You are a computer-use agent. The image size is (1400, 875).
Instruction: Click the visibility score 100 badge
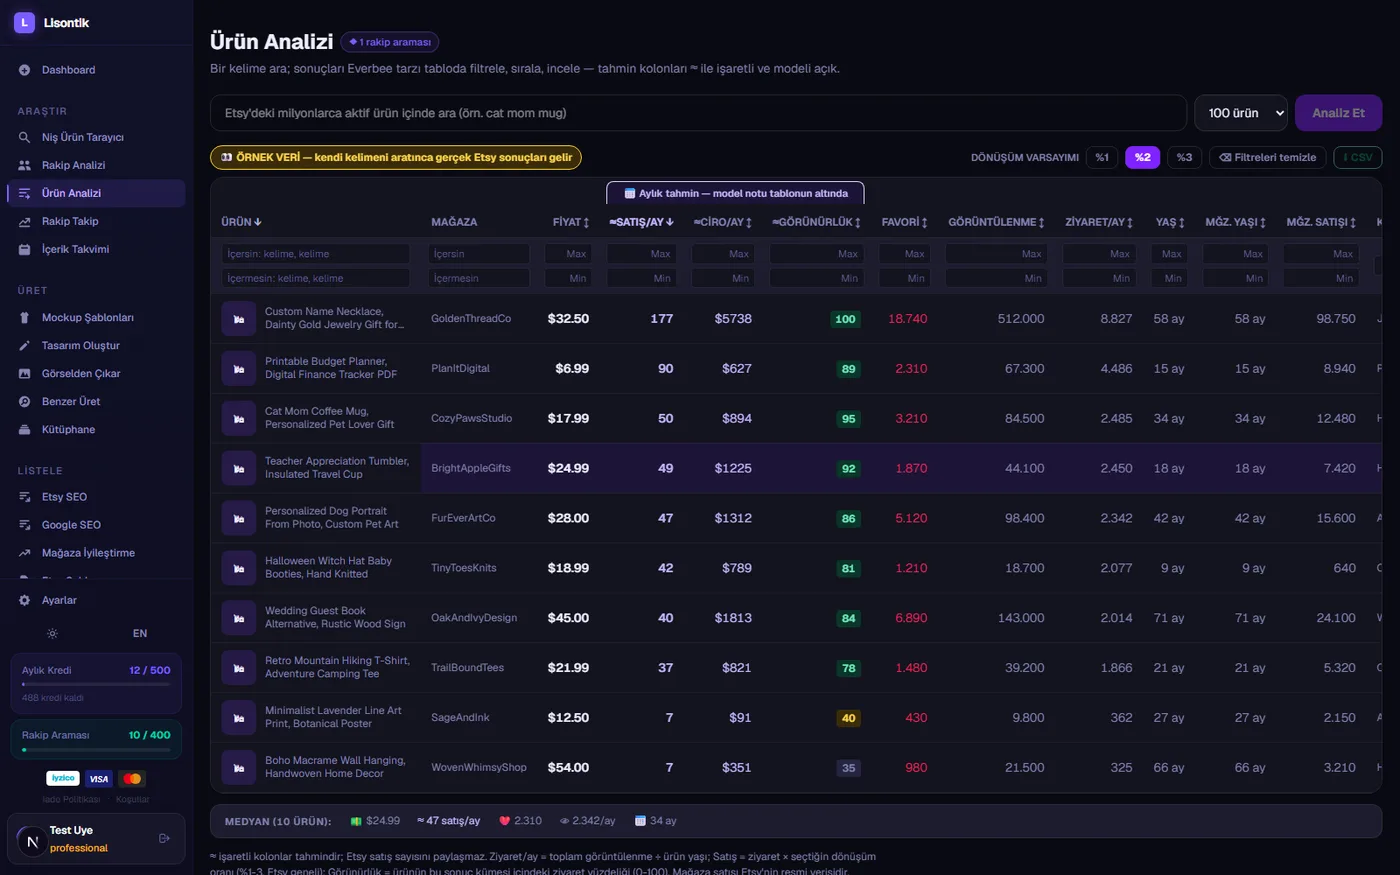(x=846, y=319)
